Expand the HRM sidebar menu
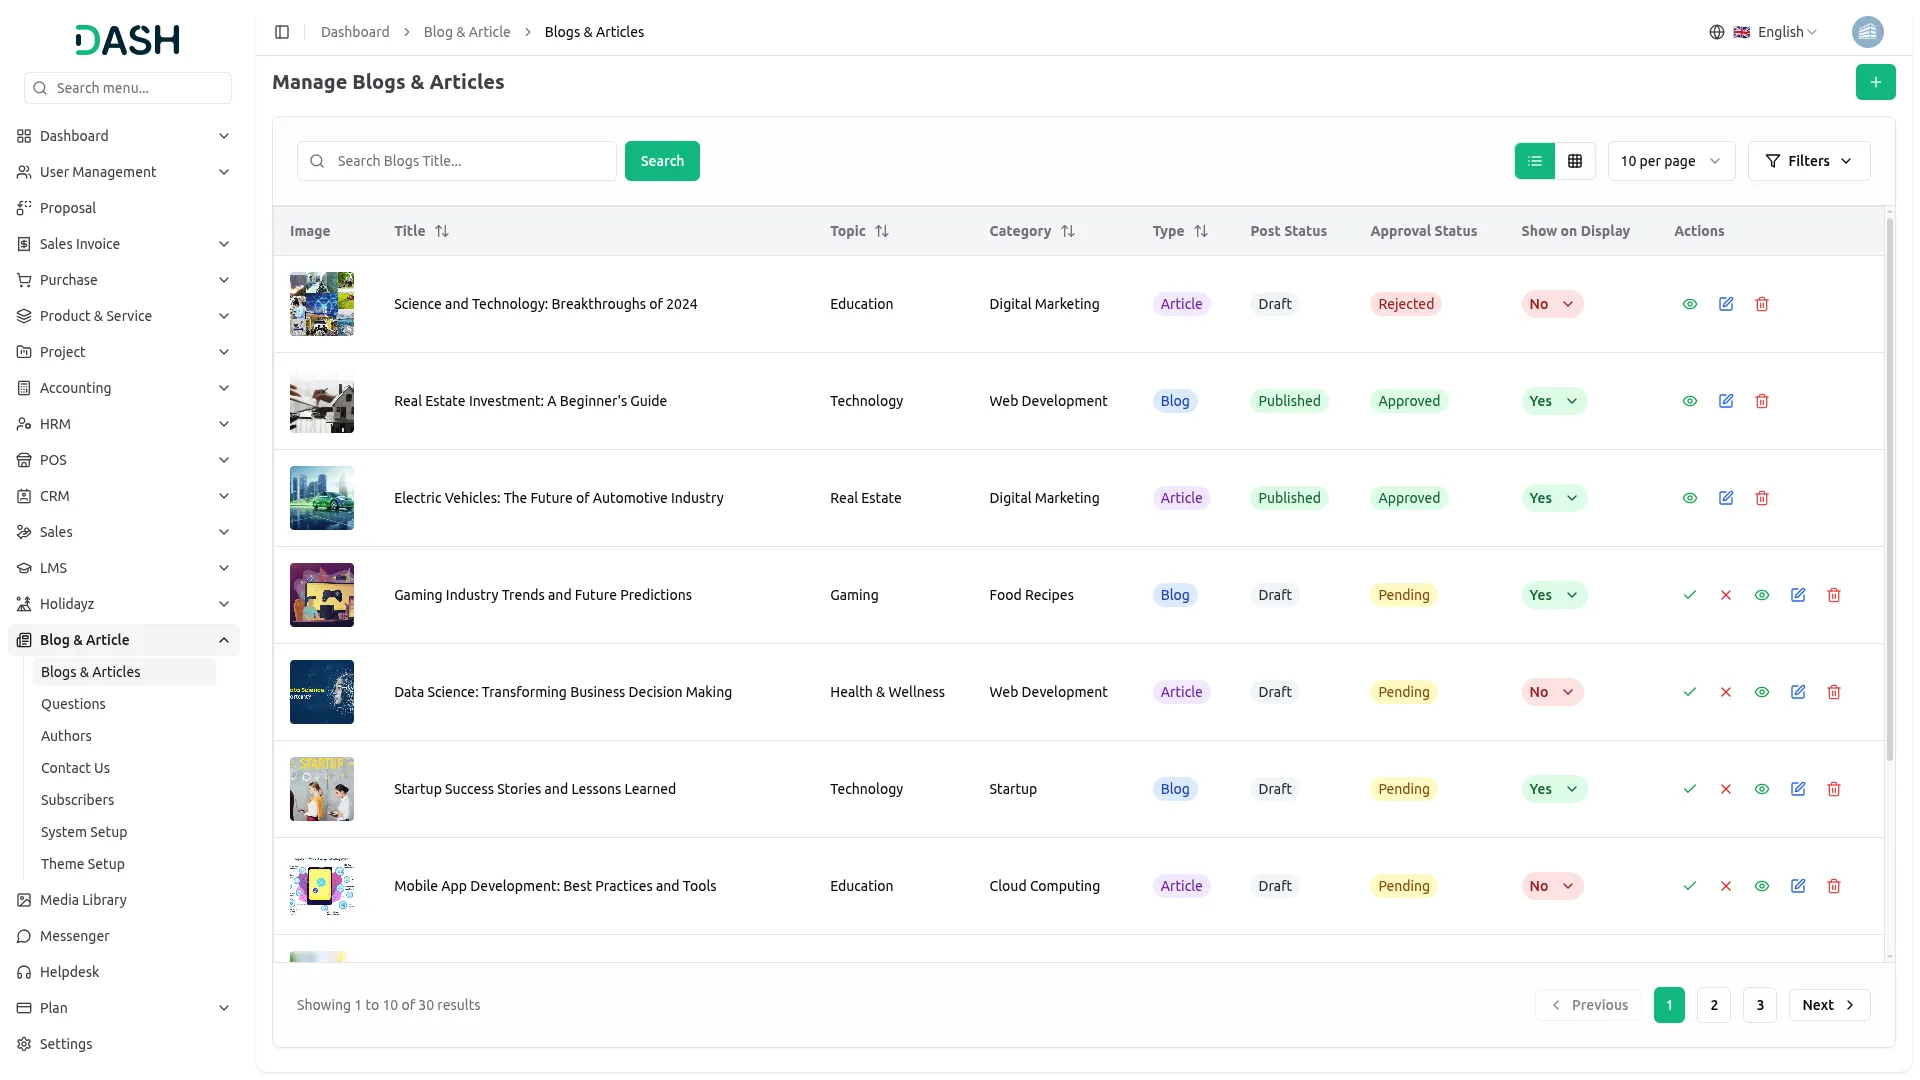The height and width of the screenshot is (1080, 1920). [123, 424]
